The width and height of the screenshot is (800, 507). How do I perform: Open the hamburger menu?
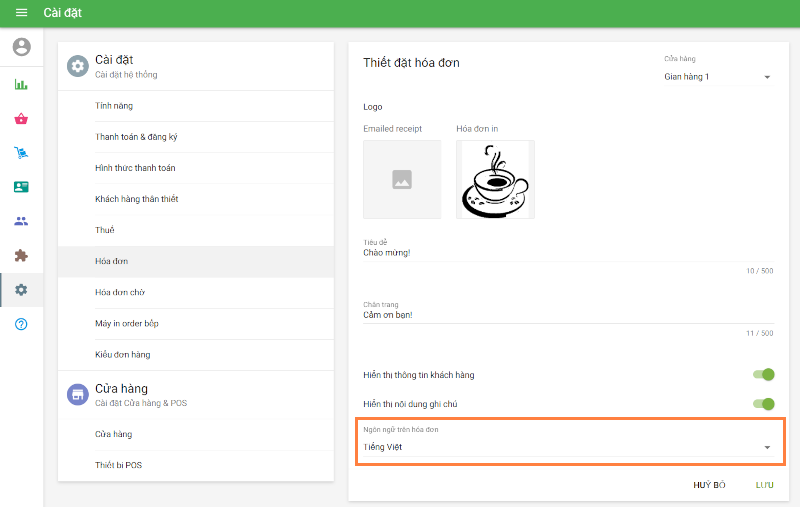point(21,13)
